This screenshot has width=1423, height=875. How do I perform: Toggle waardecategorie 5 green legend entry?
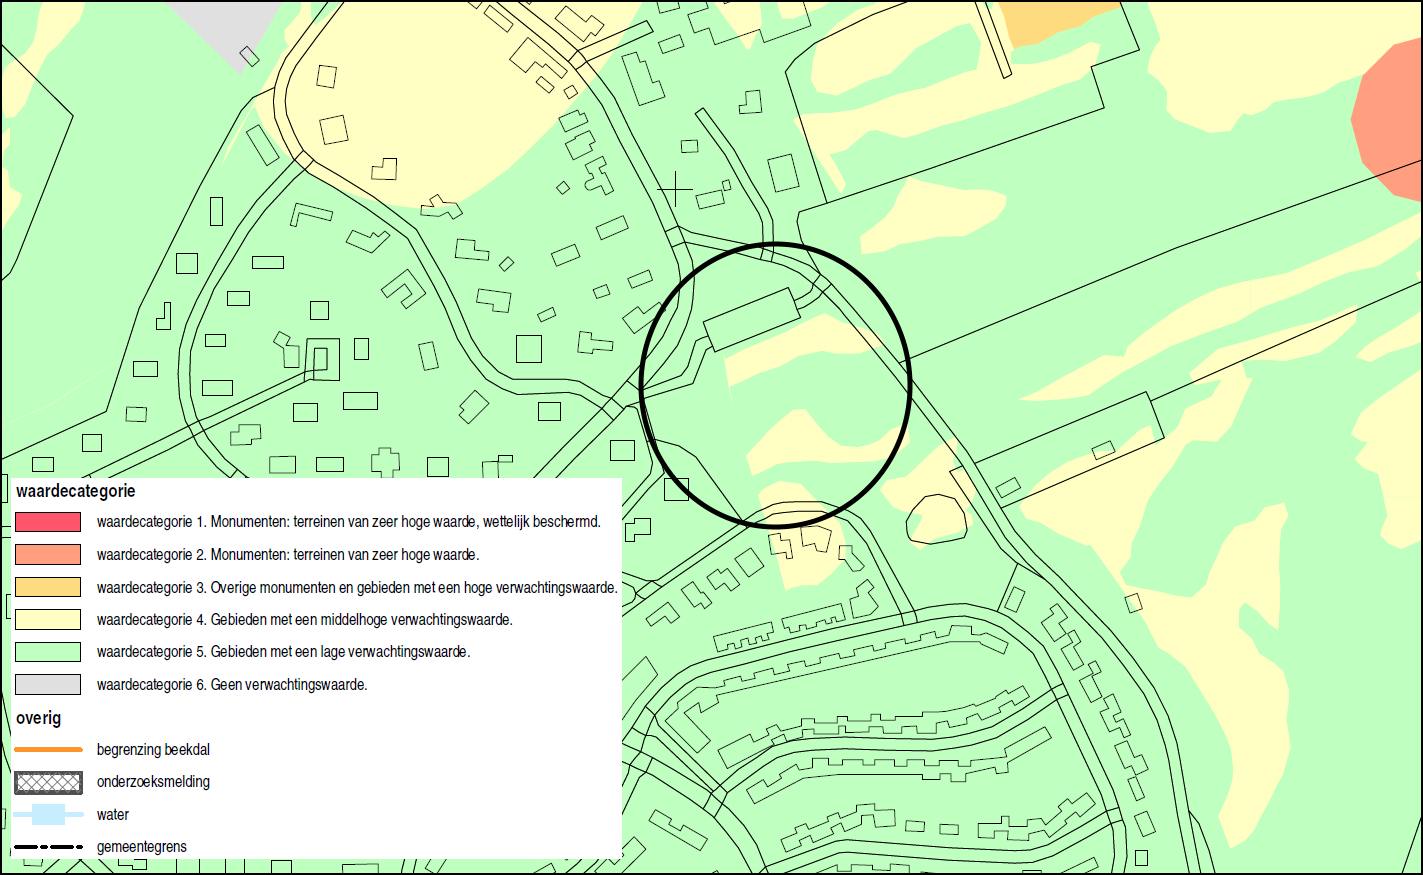click(x=47, y=651)
